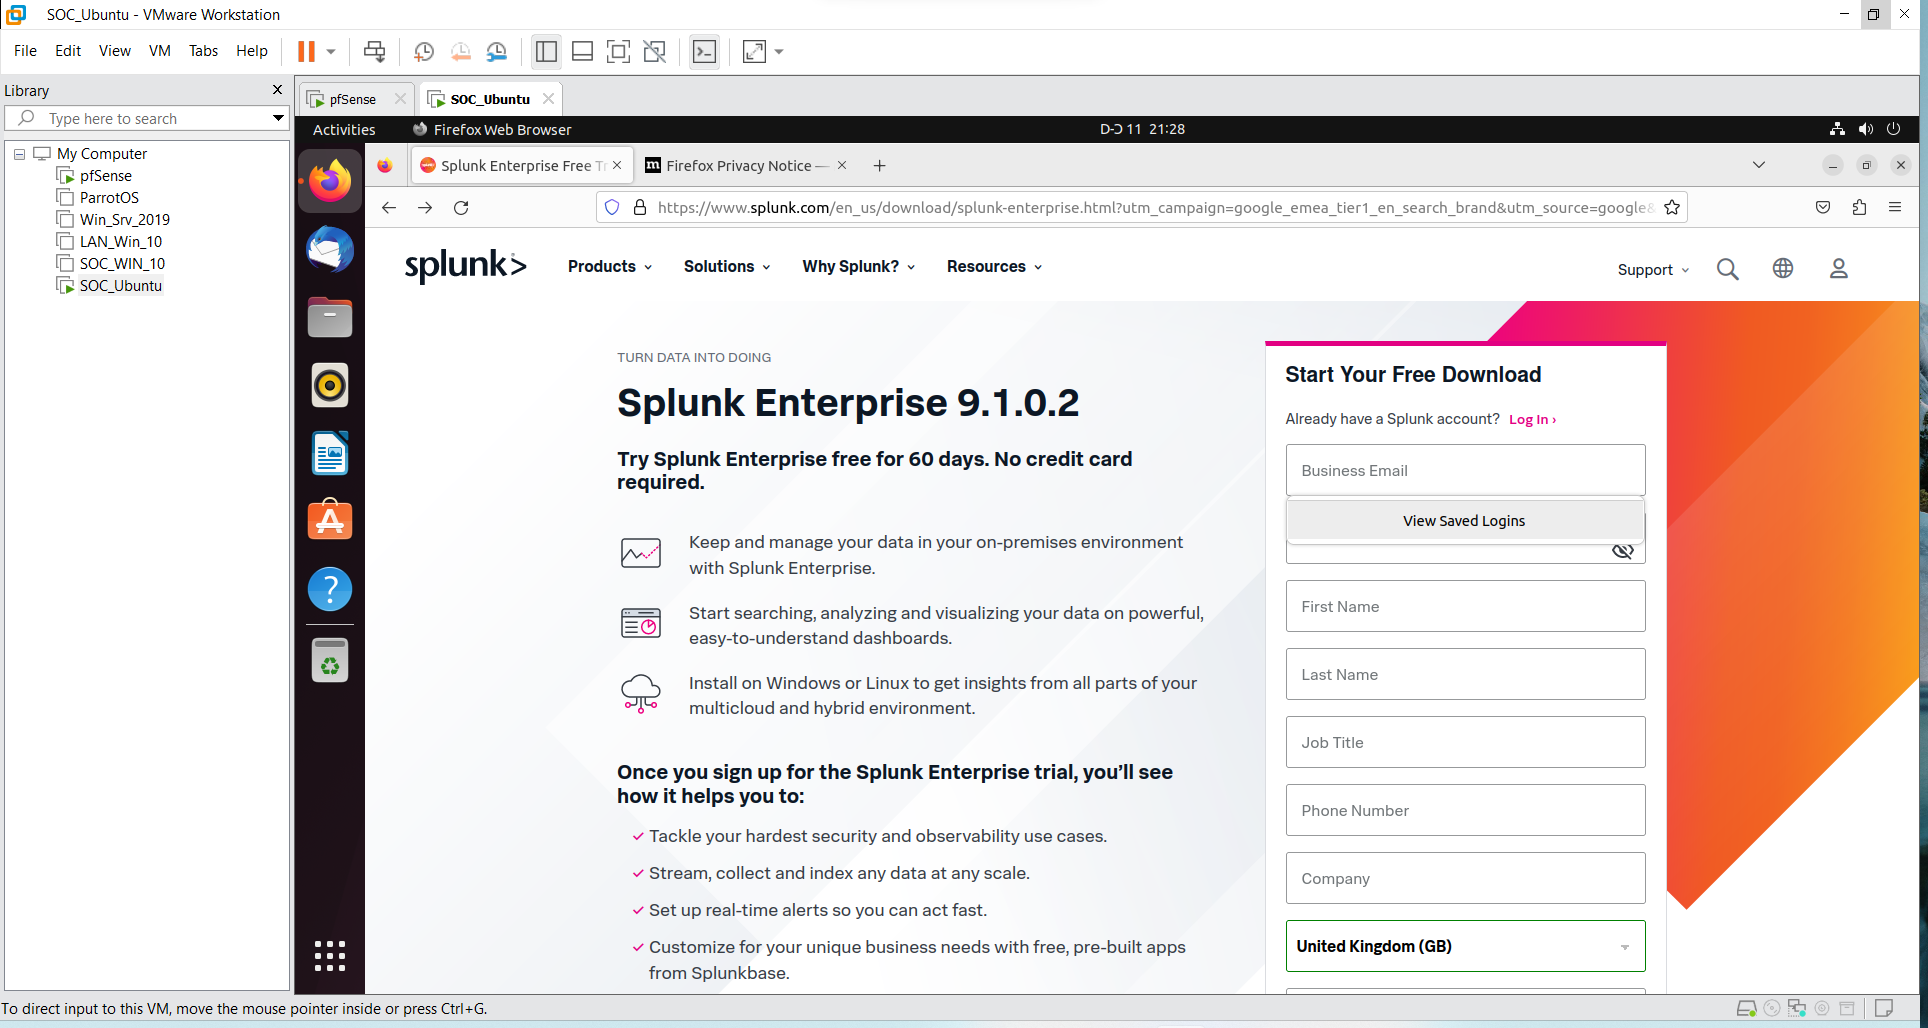
Task: Open the VMware console view icon
Action: pos(704,51)
